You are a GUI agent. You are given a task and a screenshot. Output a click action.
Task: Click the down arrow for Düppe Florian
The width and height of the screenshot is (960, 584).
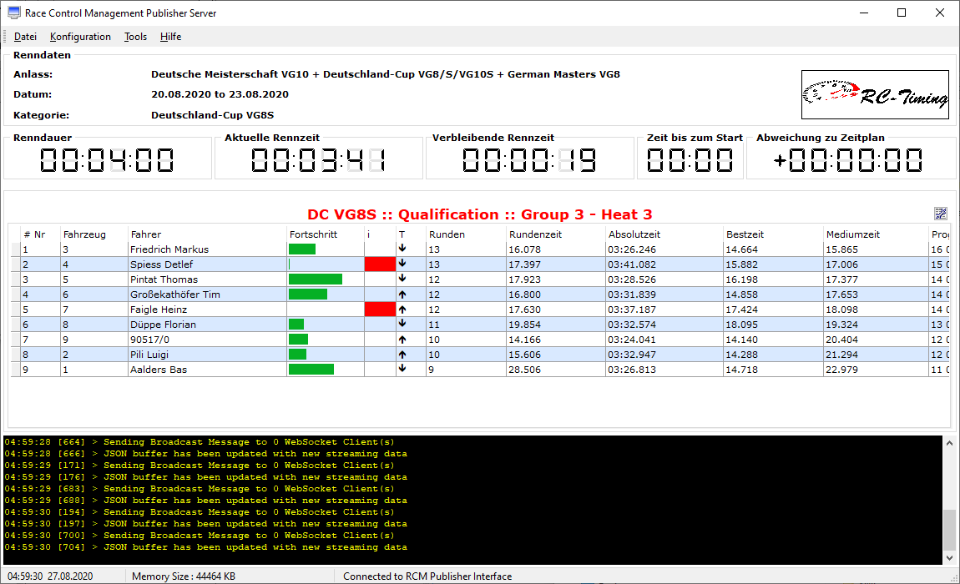(x=402, y=324)
